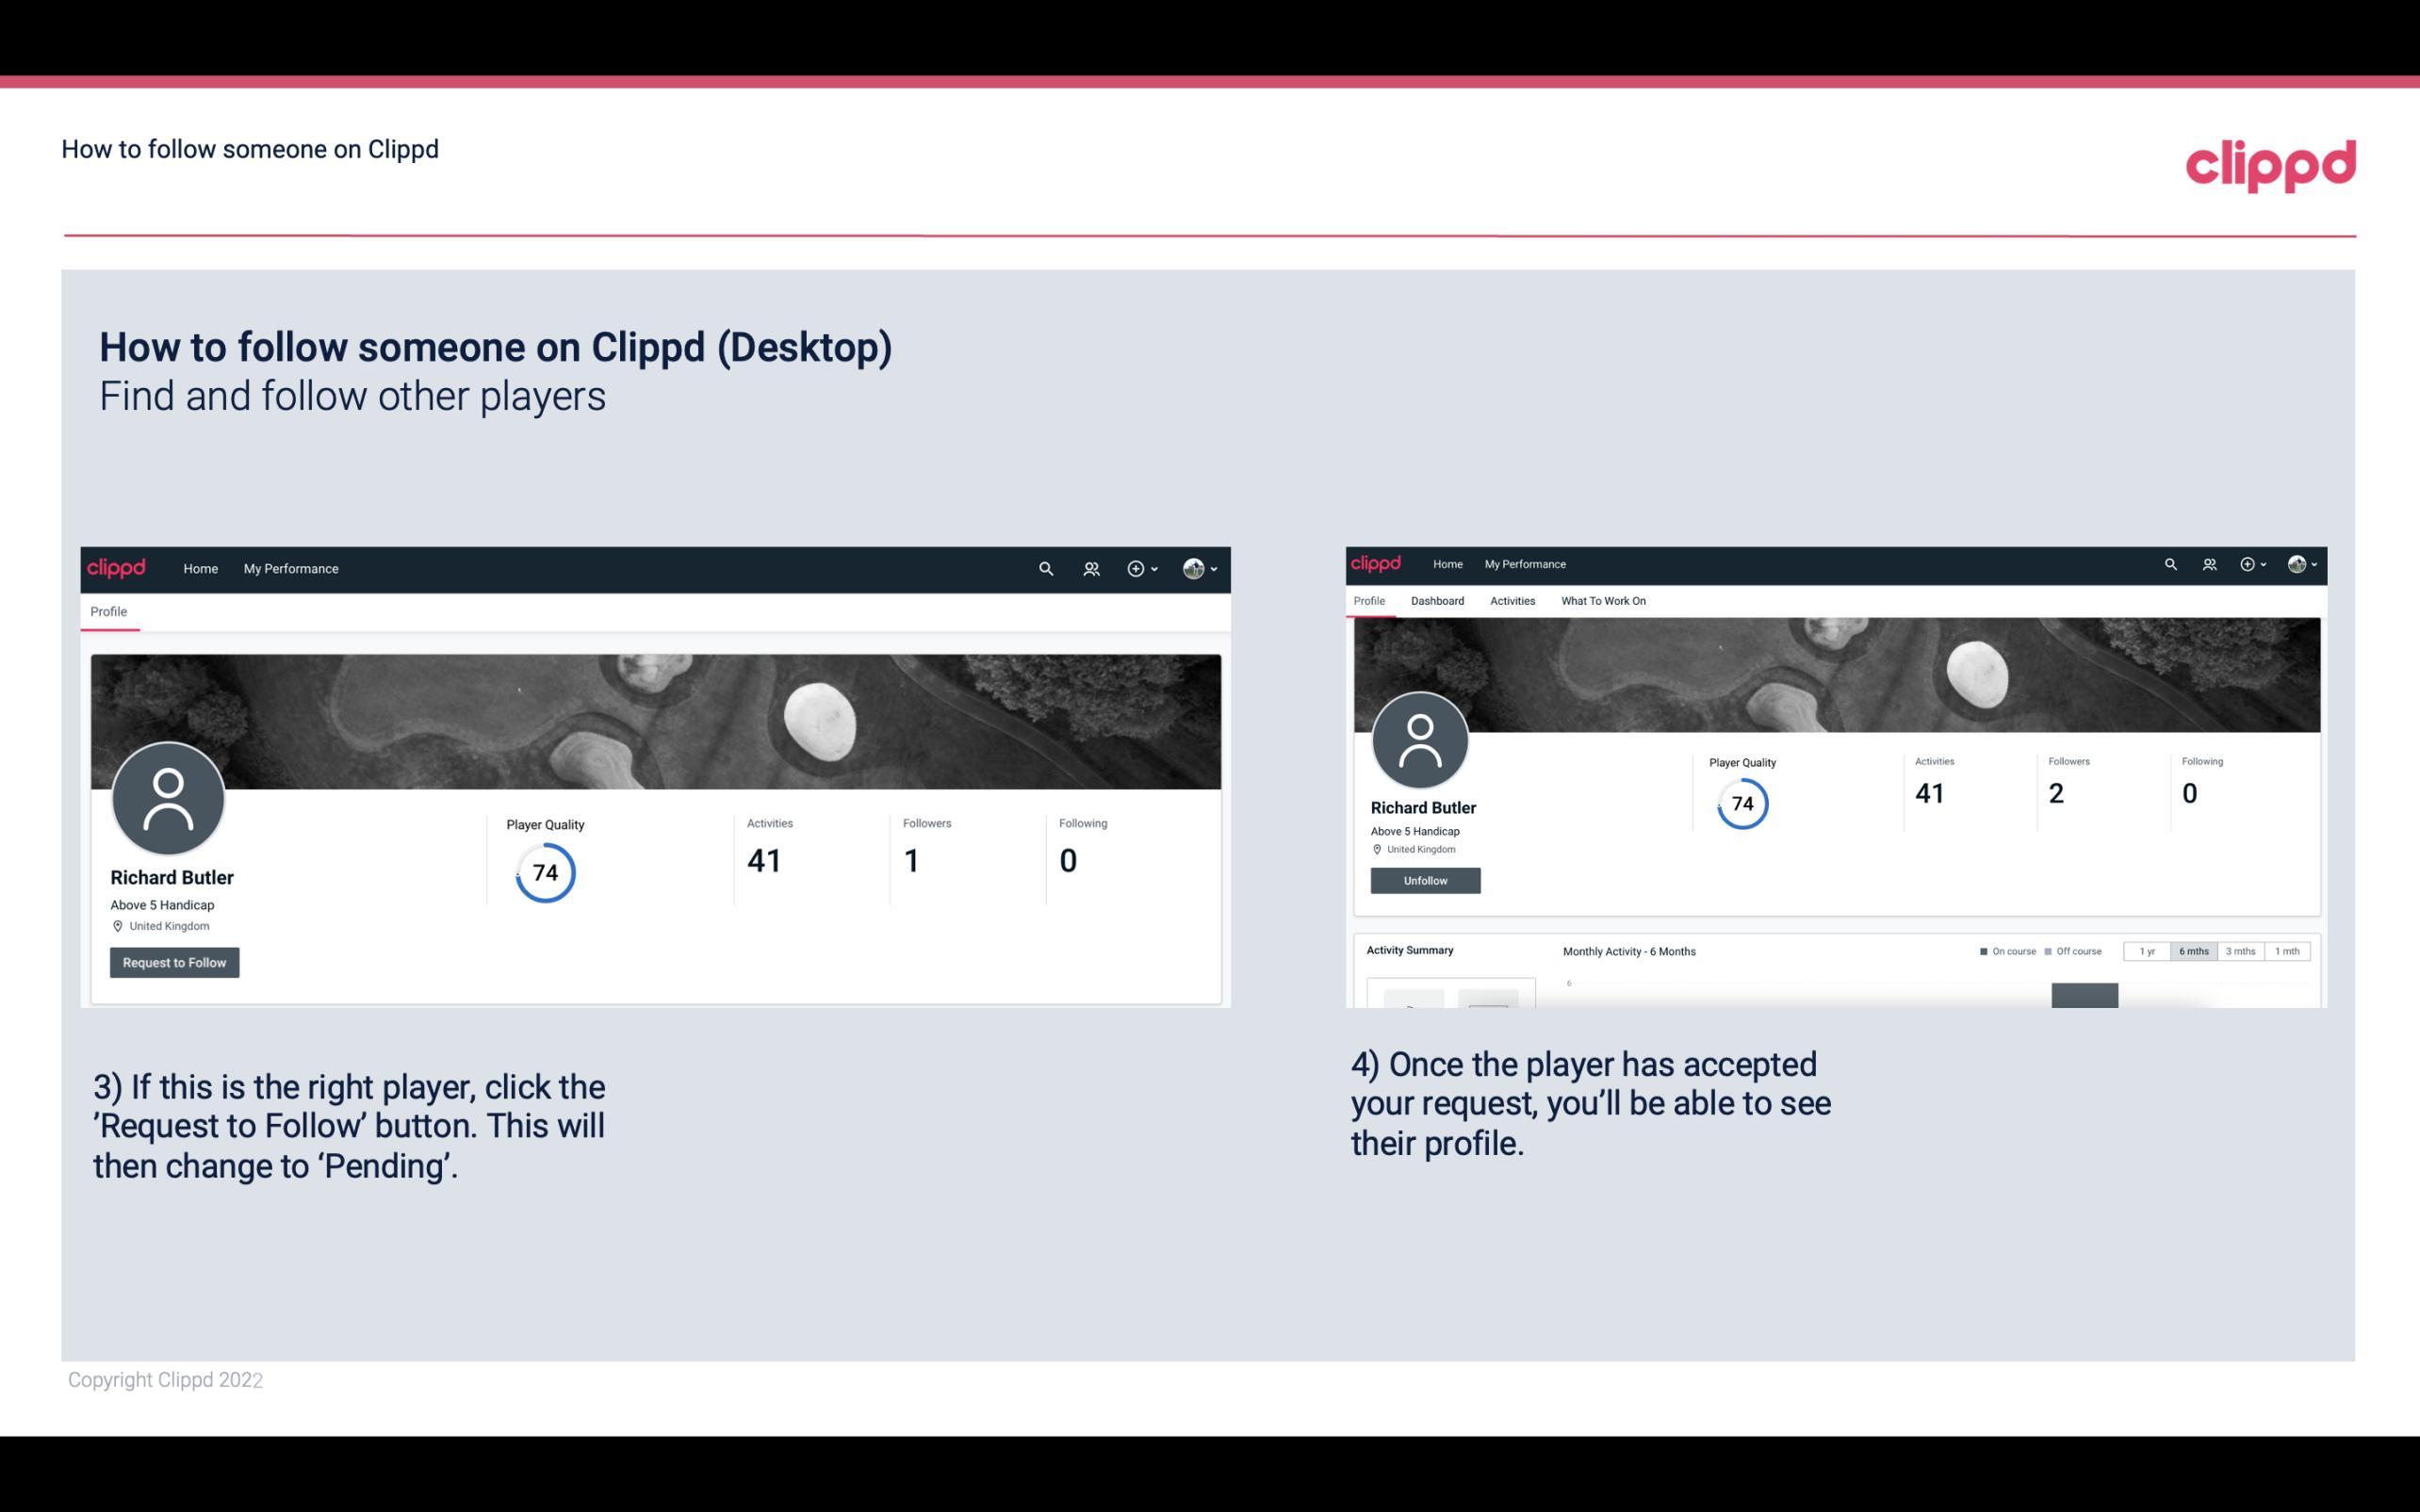Select the 6 months activity filter toggle
This screenshot has height=1512, width=2420.
point(2192,951)
